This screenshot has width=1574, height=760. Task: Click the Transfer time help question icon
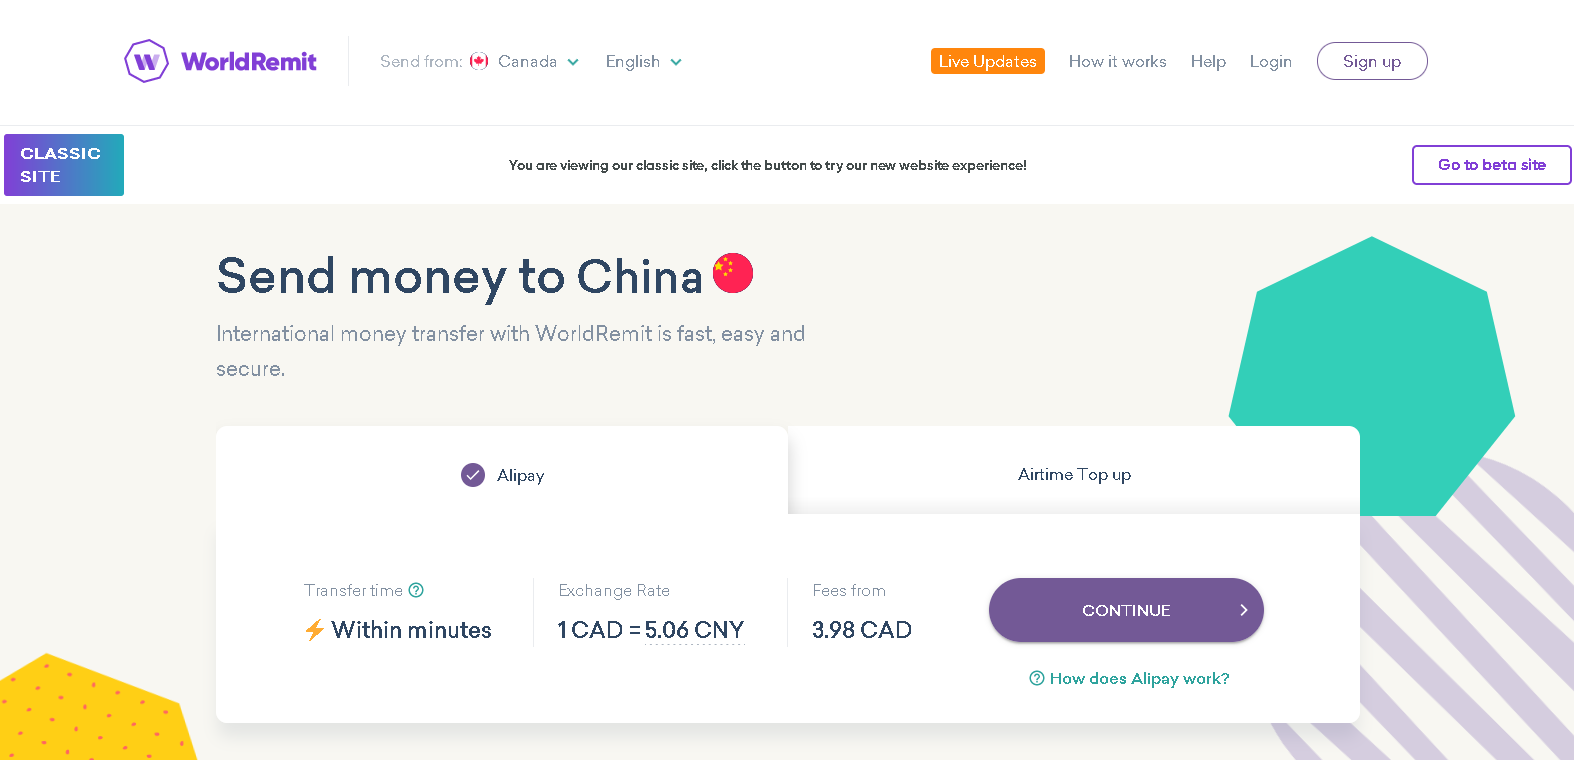click(x=416, y=590)
